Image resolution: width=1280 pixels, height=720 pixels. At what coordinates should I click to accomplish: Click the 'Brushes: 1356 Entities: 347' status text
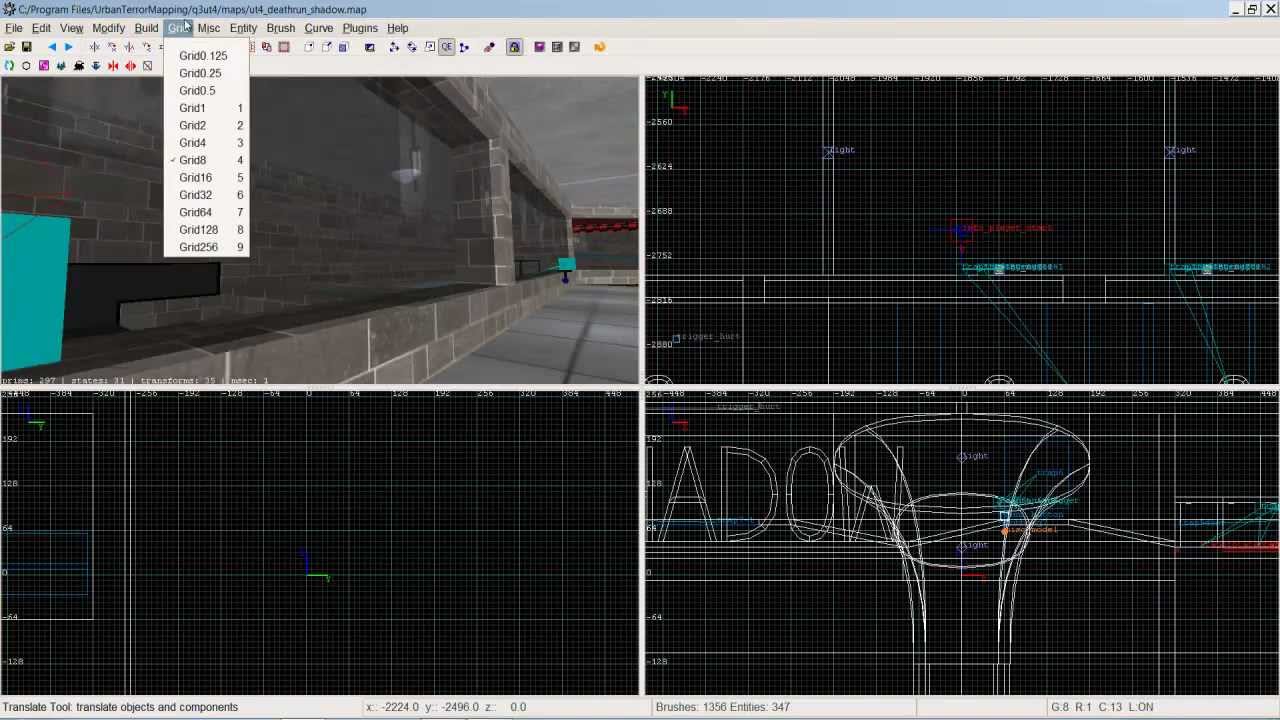[723, 707]
